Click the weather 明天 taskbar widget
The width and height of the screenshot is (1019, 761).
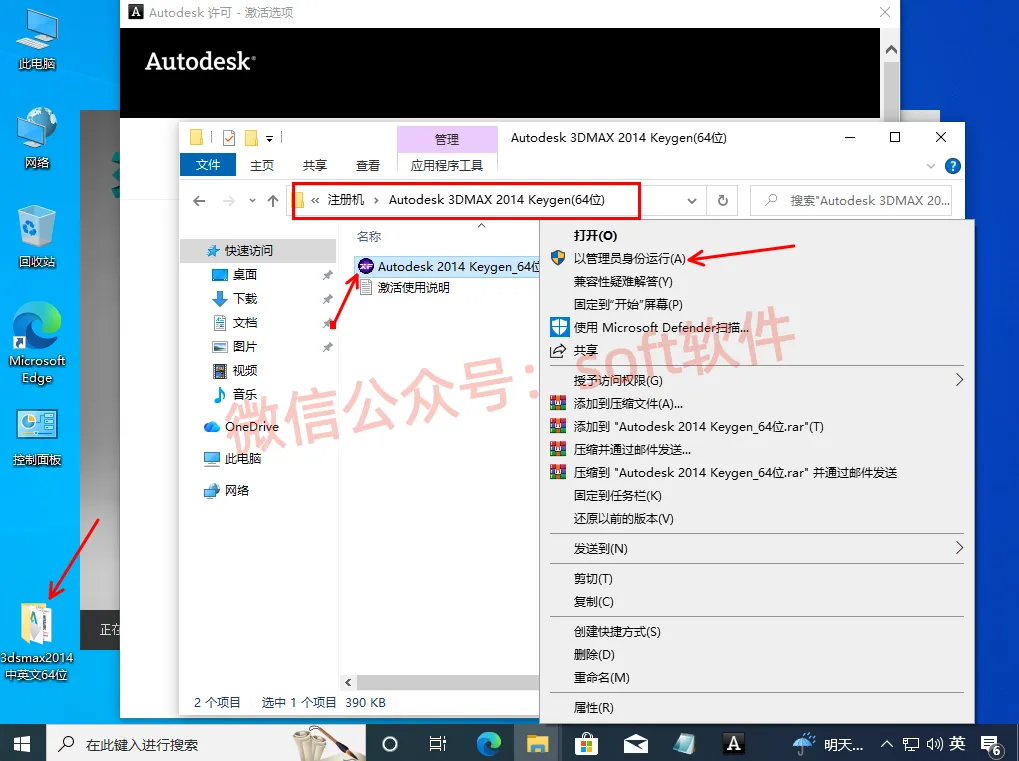[828, 744]
